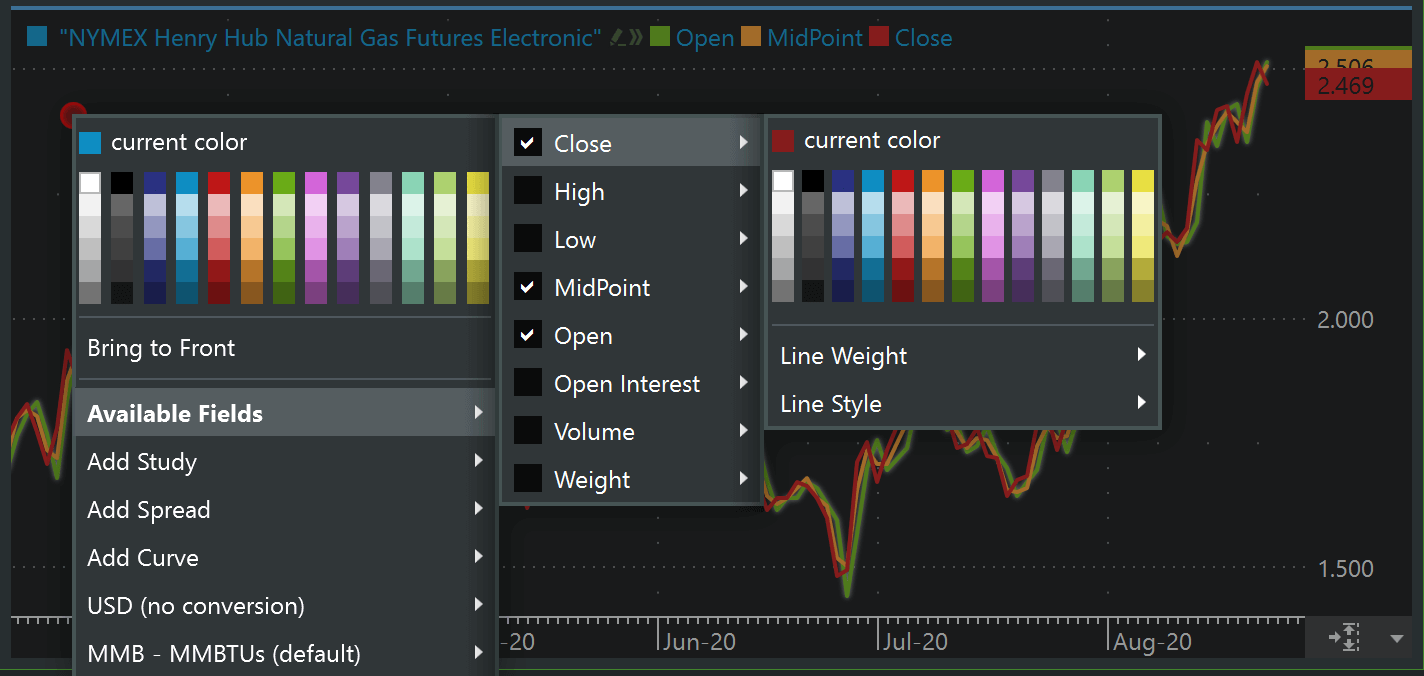
Task: Click the Aug-20 date axis label
Action: point(1152,642)
